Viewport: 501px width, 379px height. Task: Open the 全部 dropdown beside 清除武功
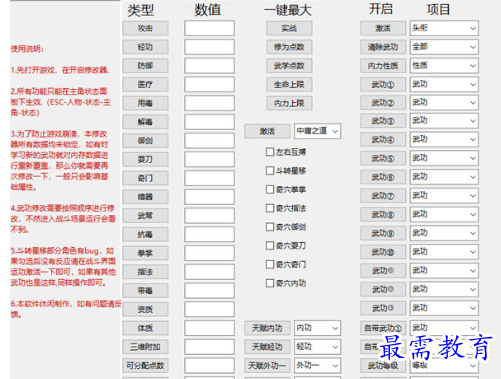[x=444, y=47]
